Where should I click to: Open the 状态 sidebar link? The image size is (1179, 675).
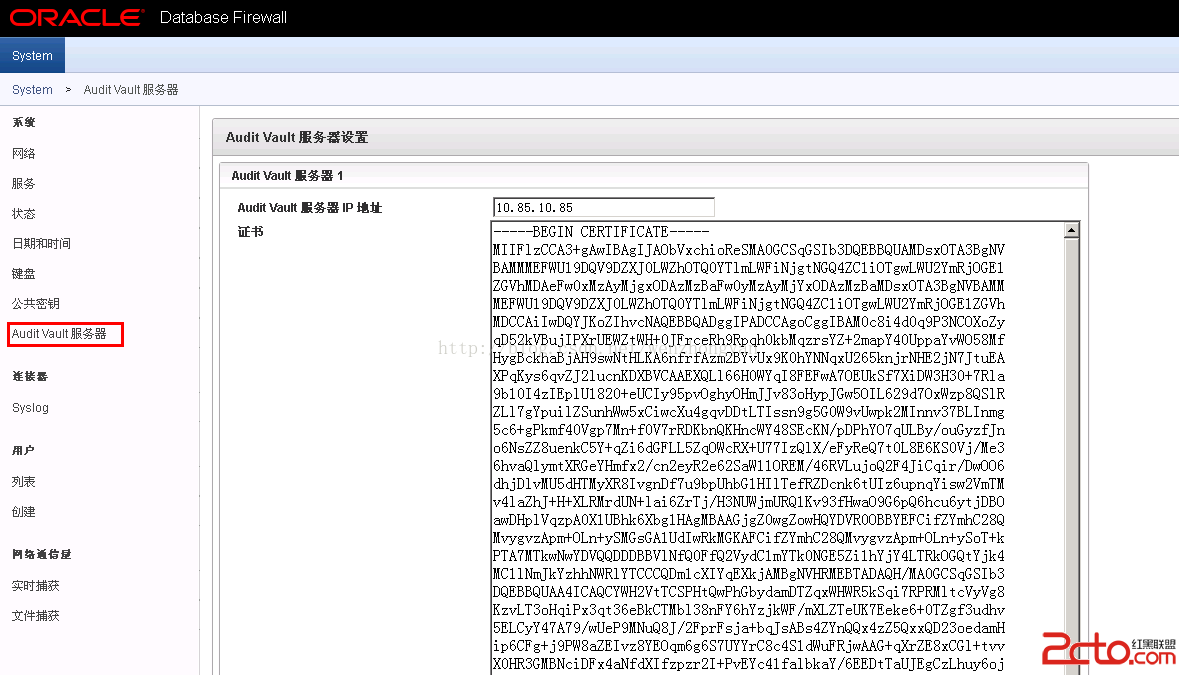(23, 213)
